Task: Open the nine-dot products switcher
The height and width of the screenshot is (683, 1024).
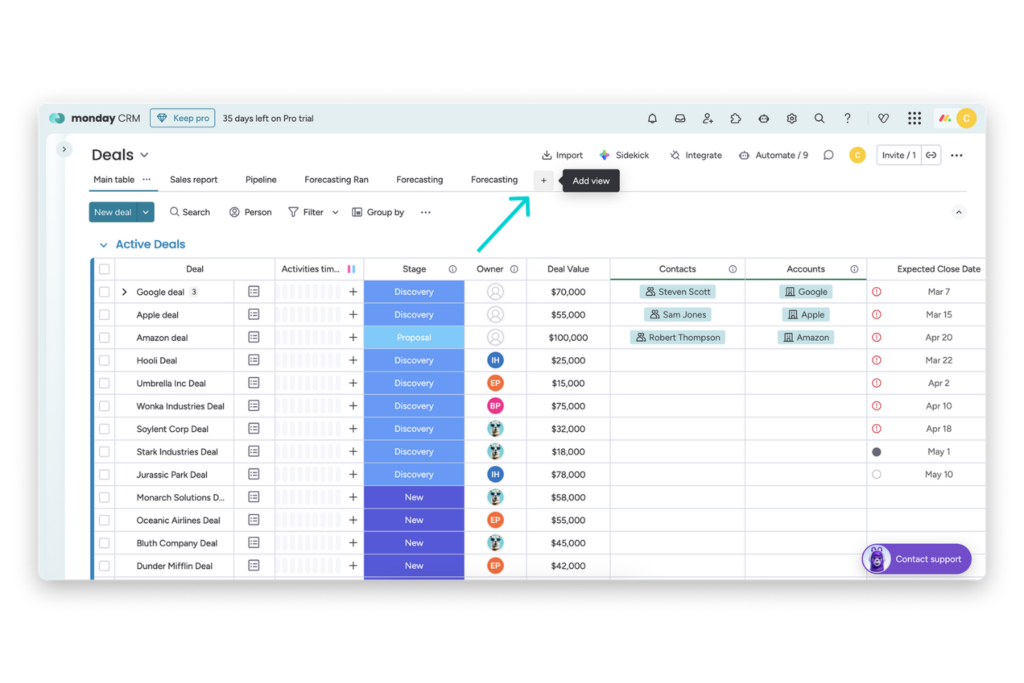Action: (x=914, y=118)
